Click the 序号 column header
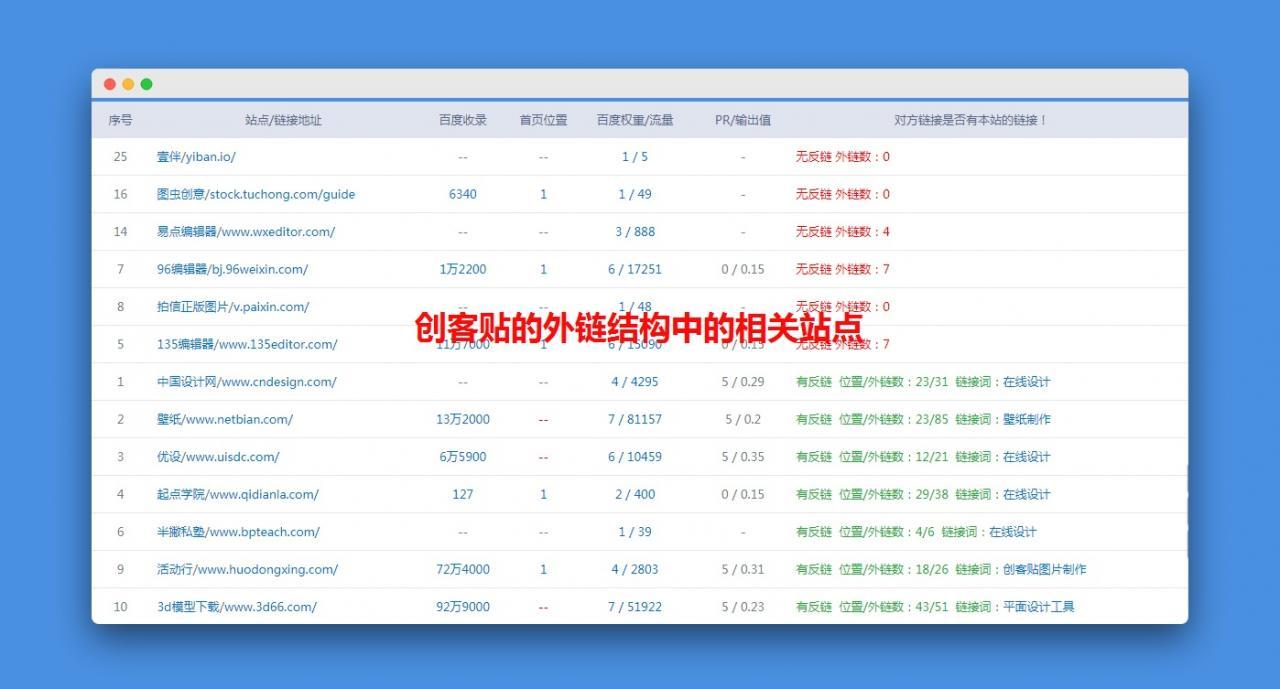Image resolution: width=1280 pixels, height=689 pixels. (120, 120)
